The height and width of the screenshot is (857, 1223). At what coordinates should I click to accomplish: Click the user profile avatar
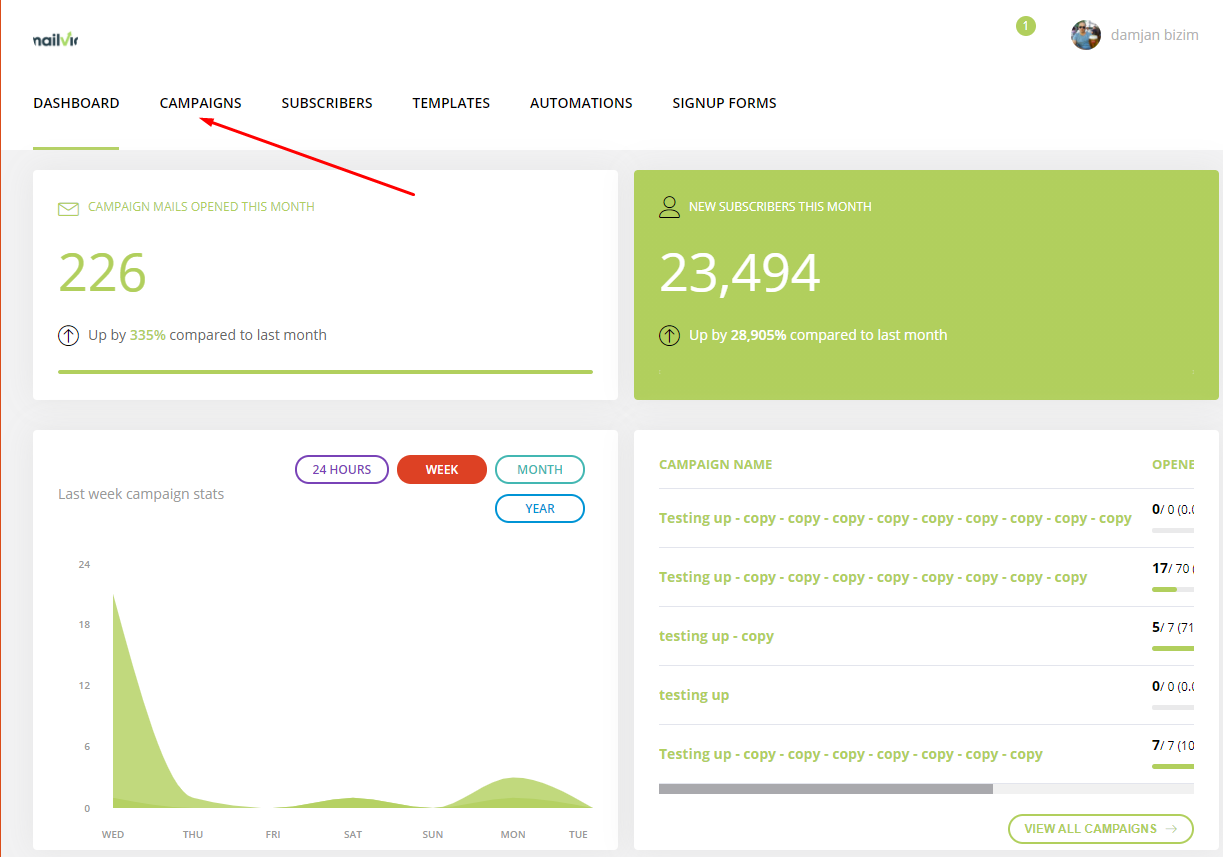coord(1086,35)
